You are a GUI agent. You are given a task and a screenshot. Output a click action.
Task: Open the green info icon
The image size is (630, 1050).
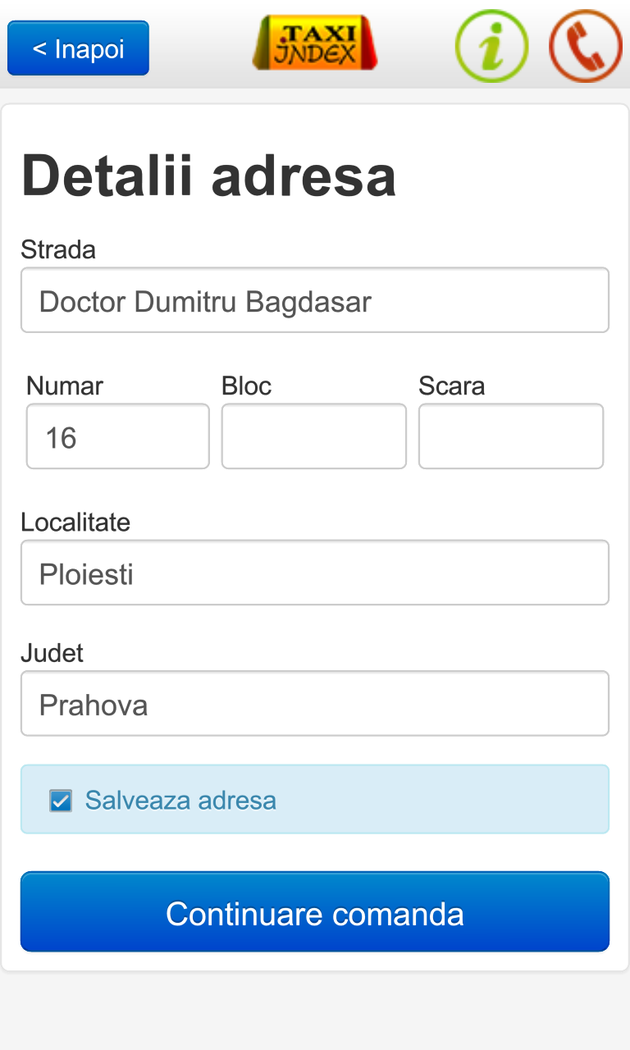click(491, 46)
